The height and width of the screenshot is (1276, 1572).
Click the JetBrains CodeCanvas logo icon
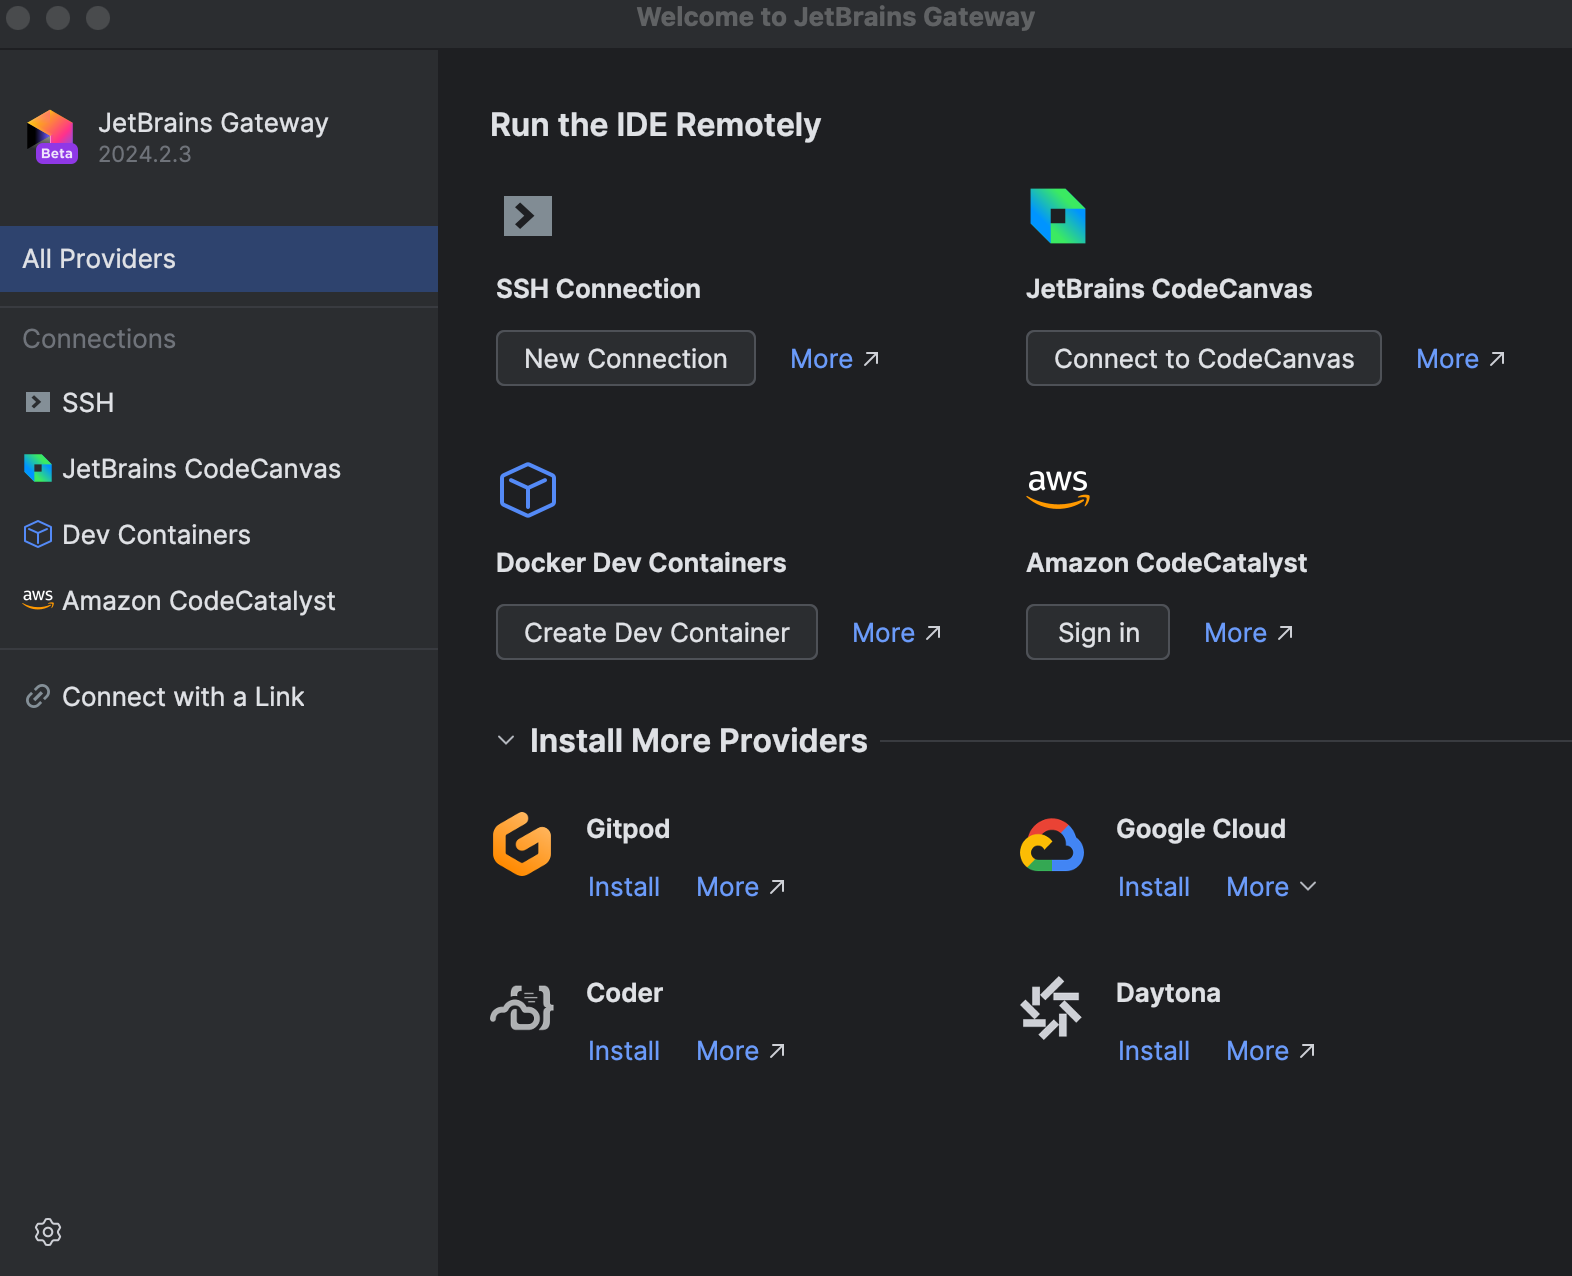[x=1058, y=216]
